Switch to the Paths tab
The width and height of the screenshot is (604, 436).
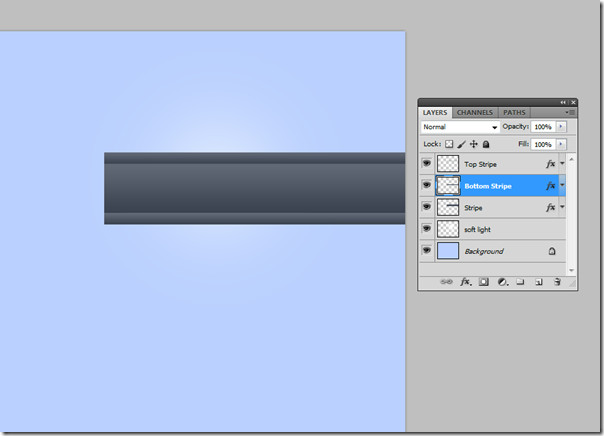[x=514, y=112]
